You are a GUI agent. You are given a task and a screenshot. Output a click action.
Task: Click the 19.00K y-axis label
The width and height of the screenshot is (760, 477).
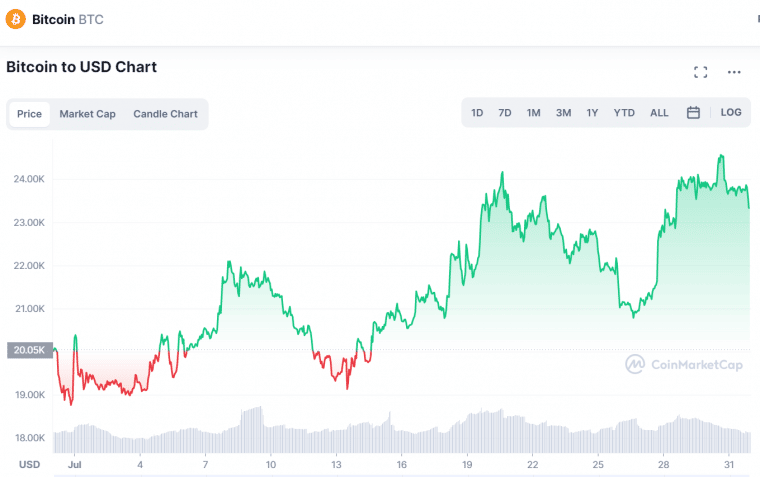point(30,395)
